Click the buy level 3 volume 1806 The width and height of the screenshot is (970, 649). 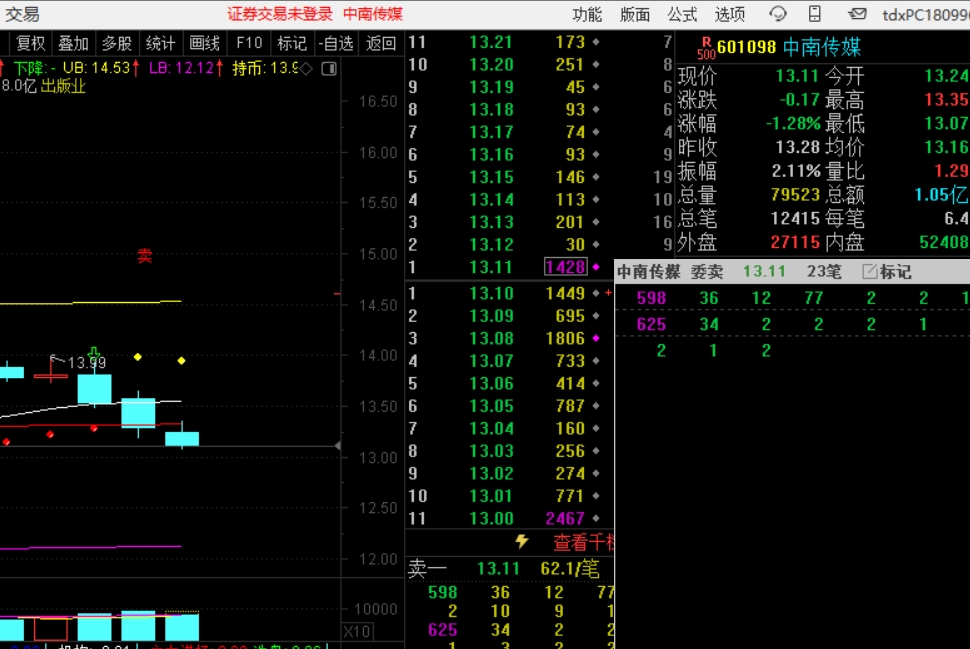tap(565, 338)
